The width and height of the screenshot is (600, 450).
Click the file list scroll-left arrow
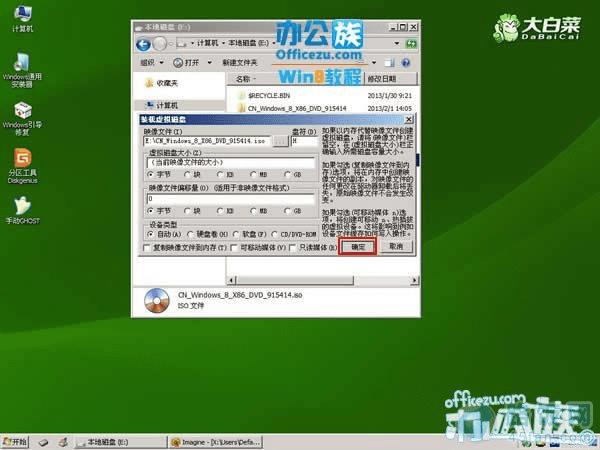click(231, 280)
